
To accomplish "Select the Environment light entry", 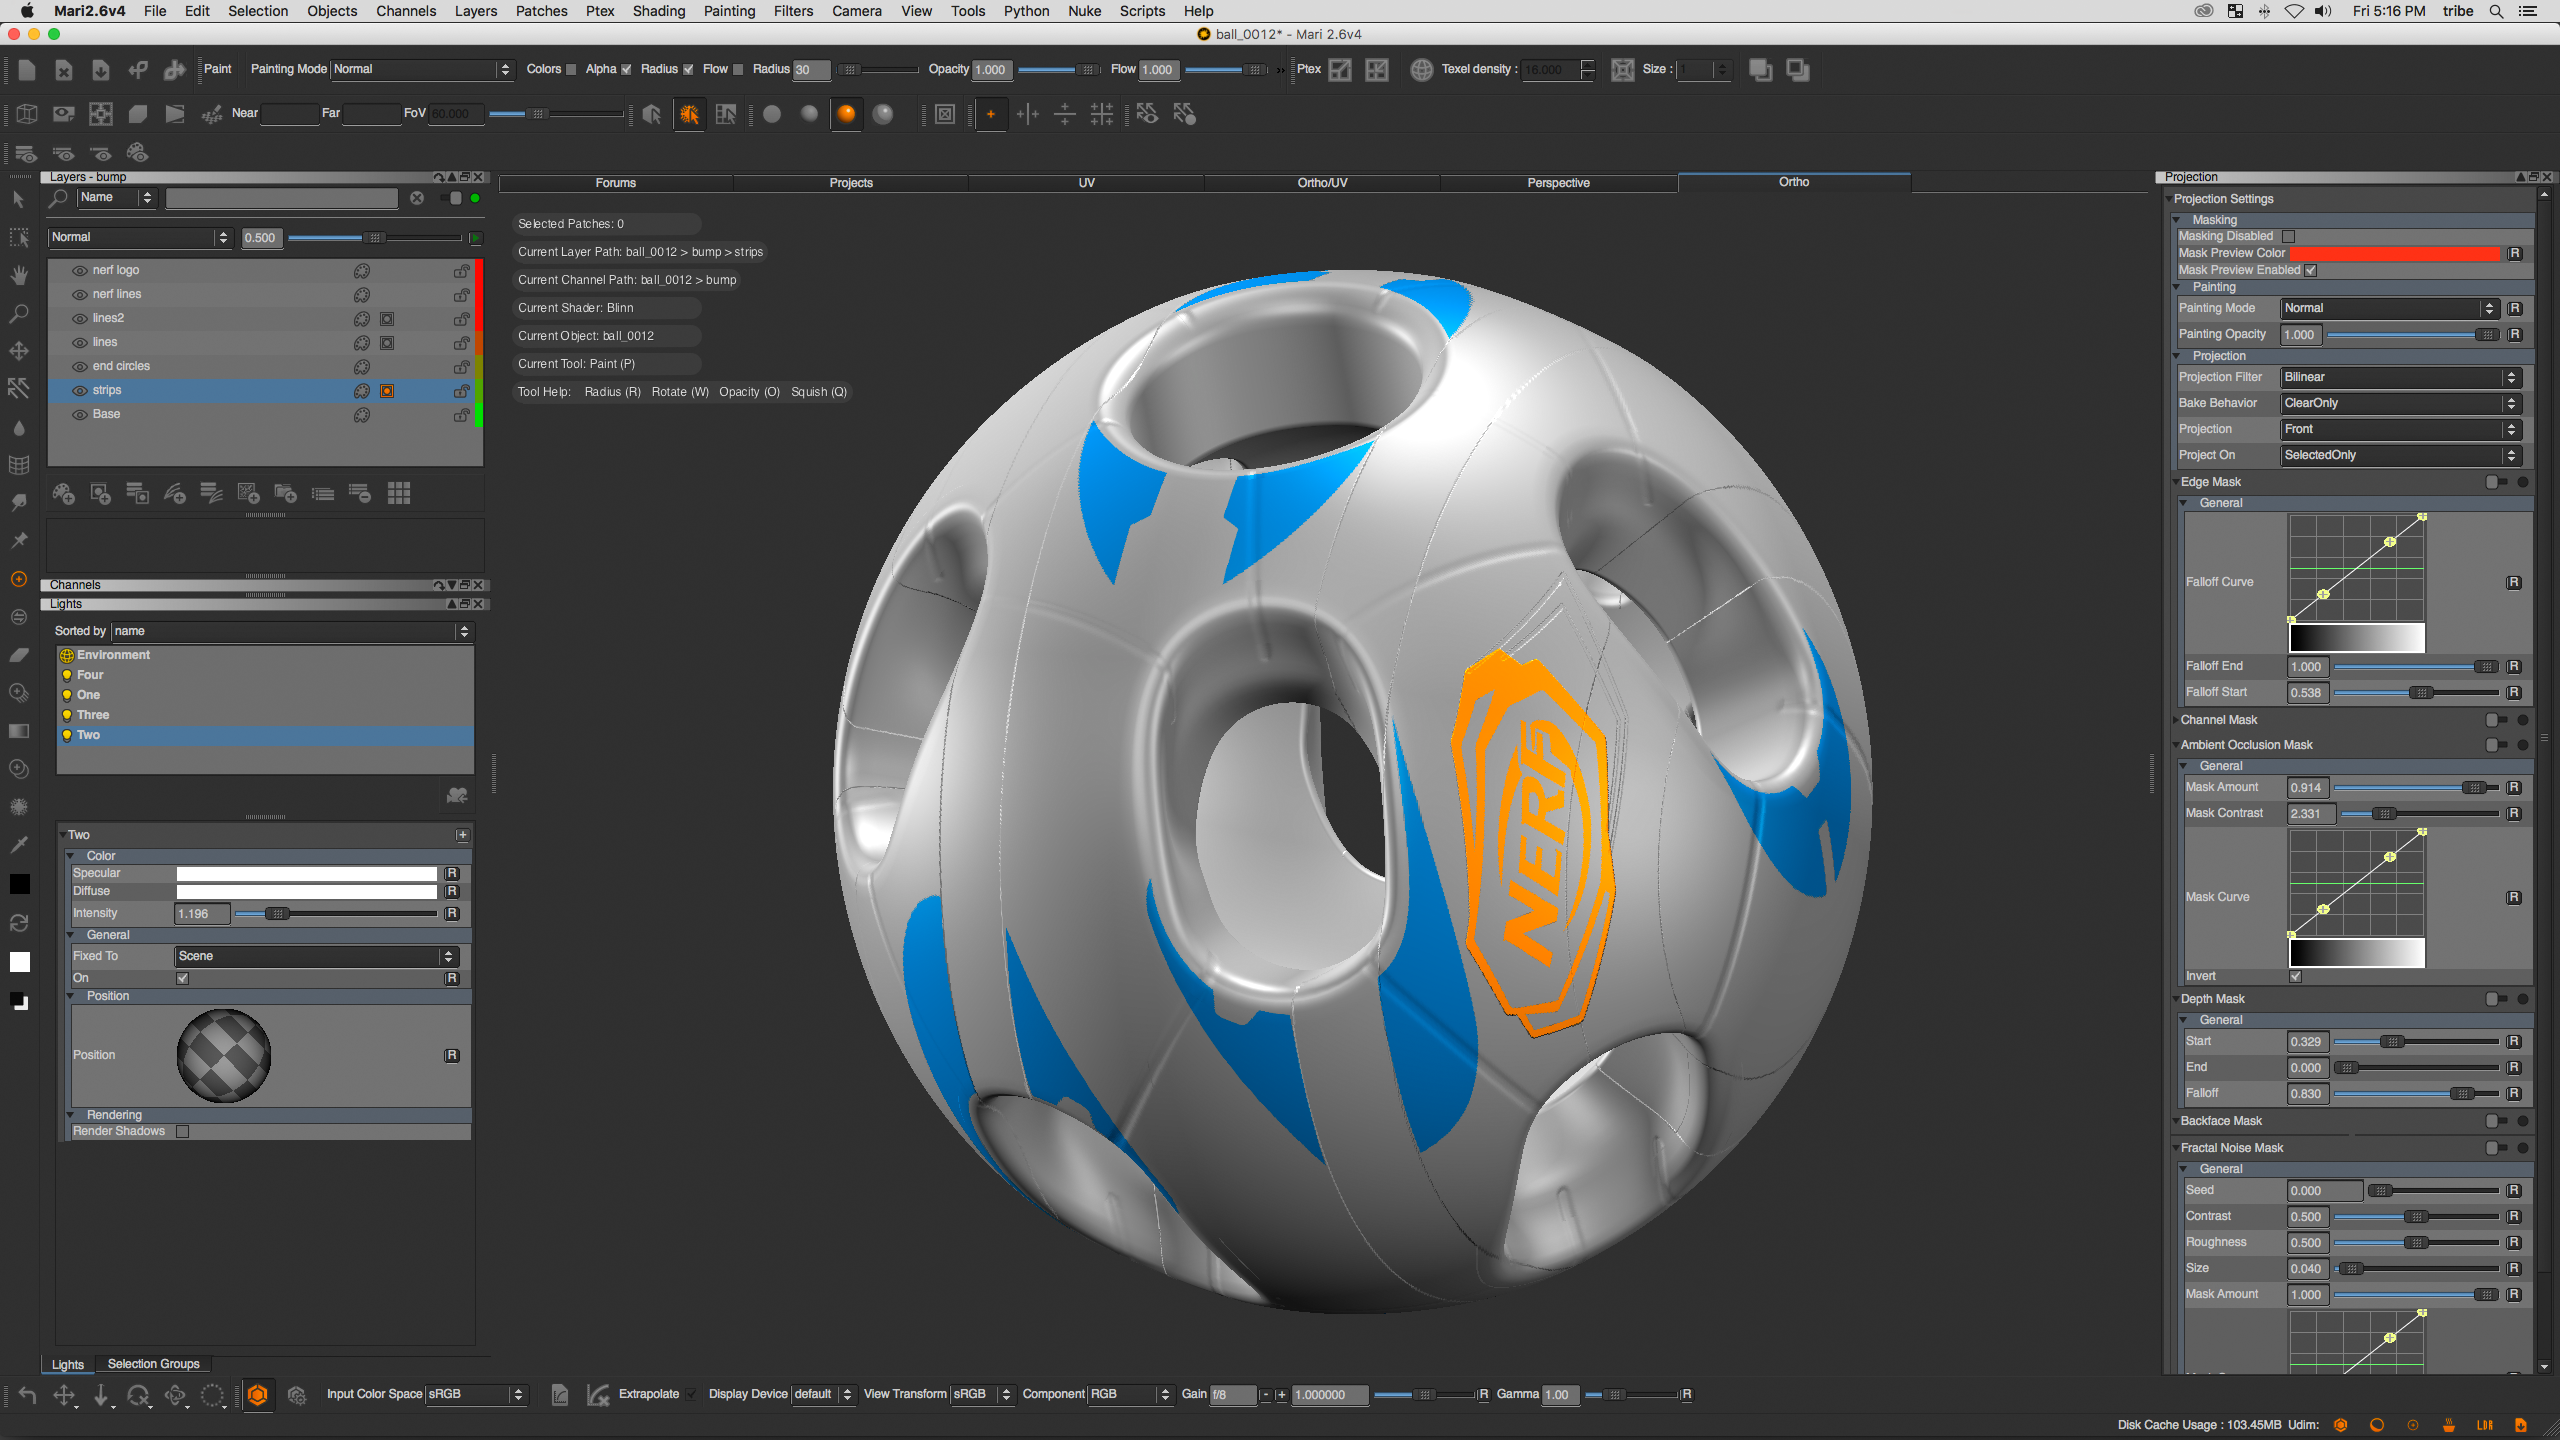I will (x=265, y=655).
